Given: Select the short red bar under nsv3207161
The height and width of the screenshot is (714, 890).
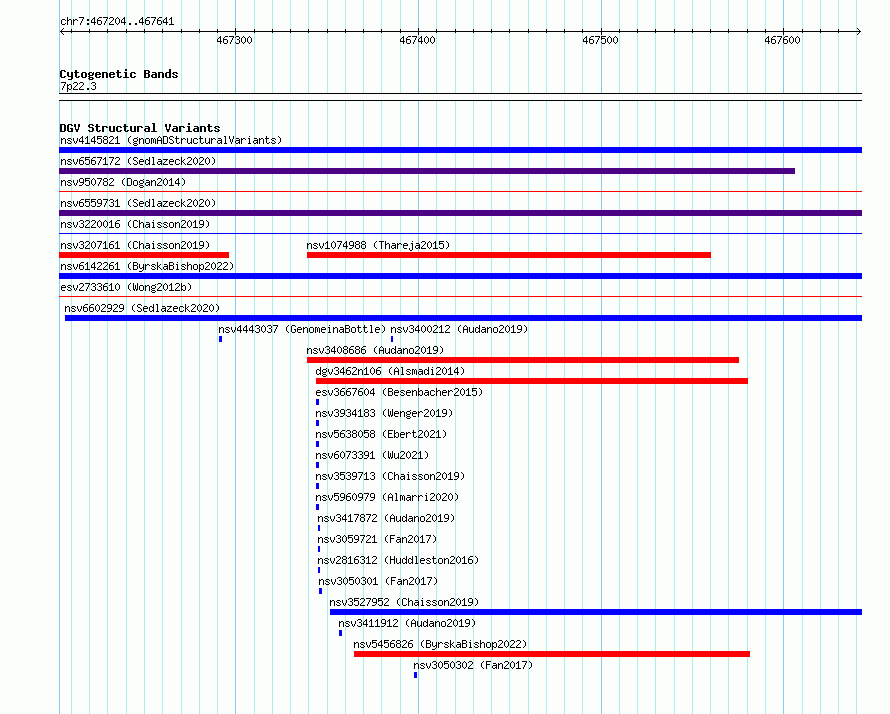Looking at the screenshot, I should 144,255.
